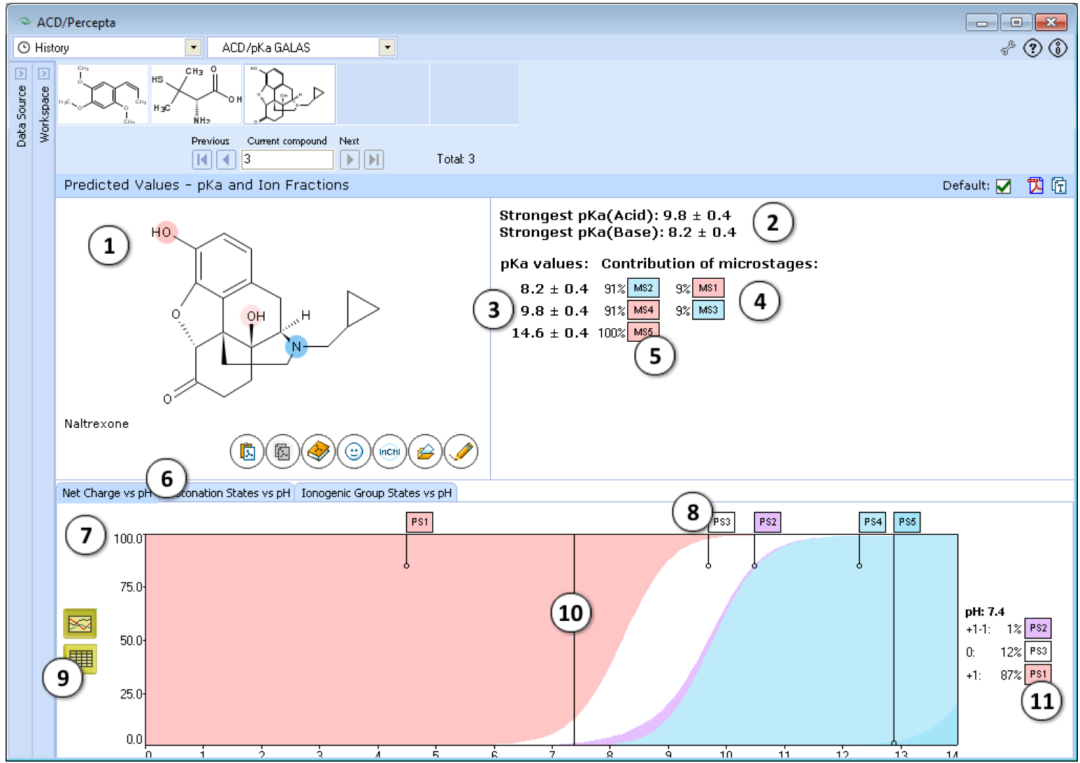This screenshot has height=763, width=1080.
Task: Click the smiley feedback icon below the structure
Action: pyautogui.click(x=354, y=452)
